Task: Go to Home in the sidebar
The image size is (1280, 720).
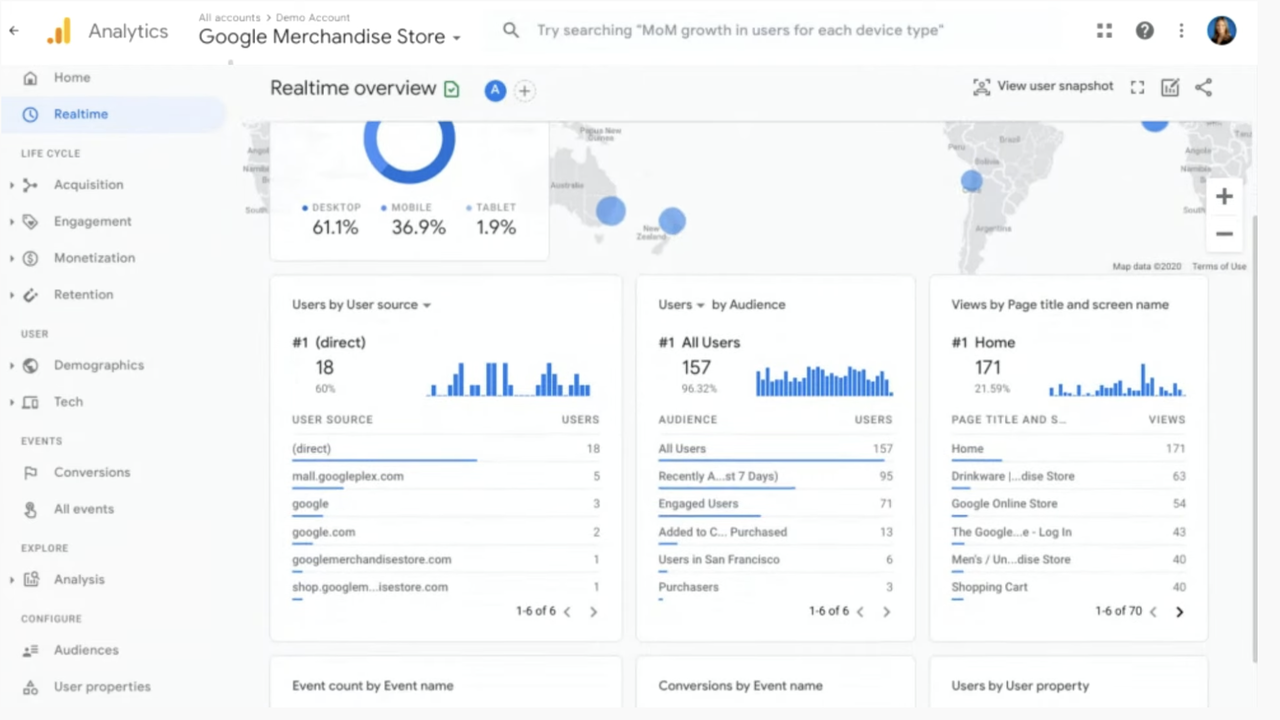Action: (71, 77)
